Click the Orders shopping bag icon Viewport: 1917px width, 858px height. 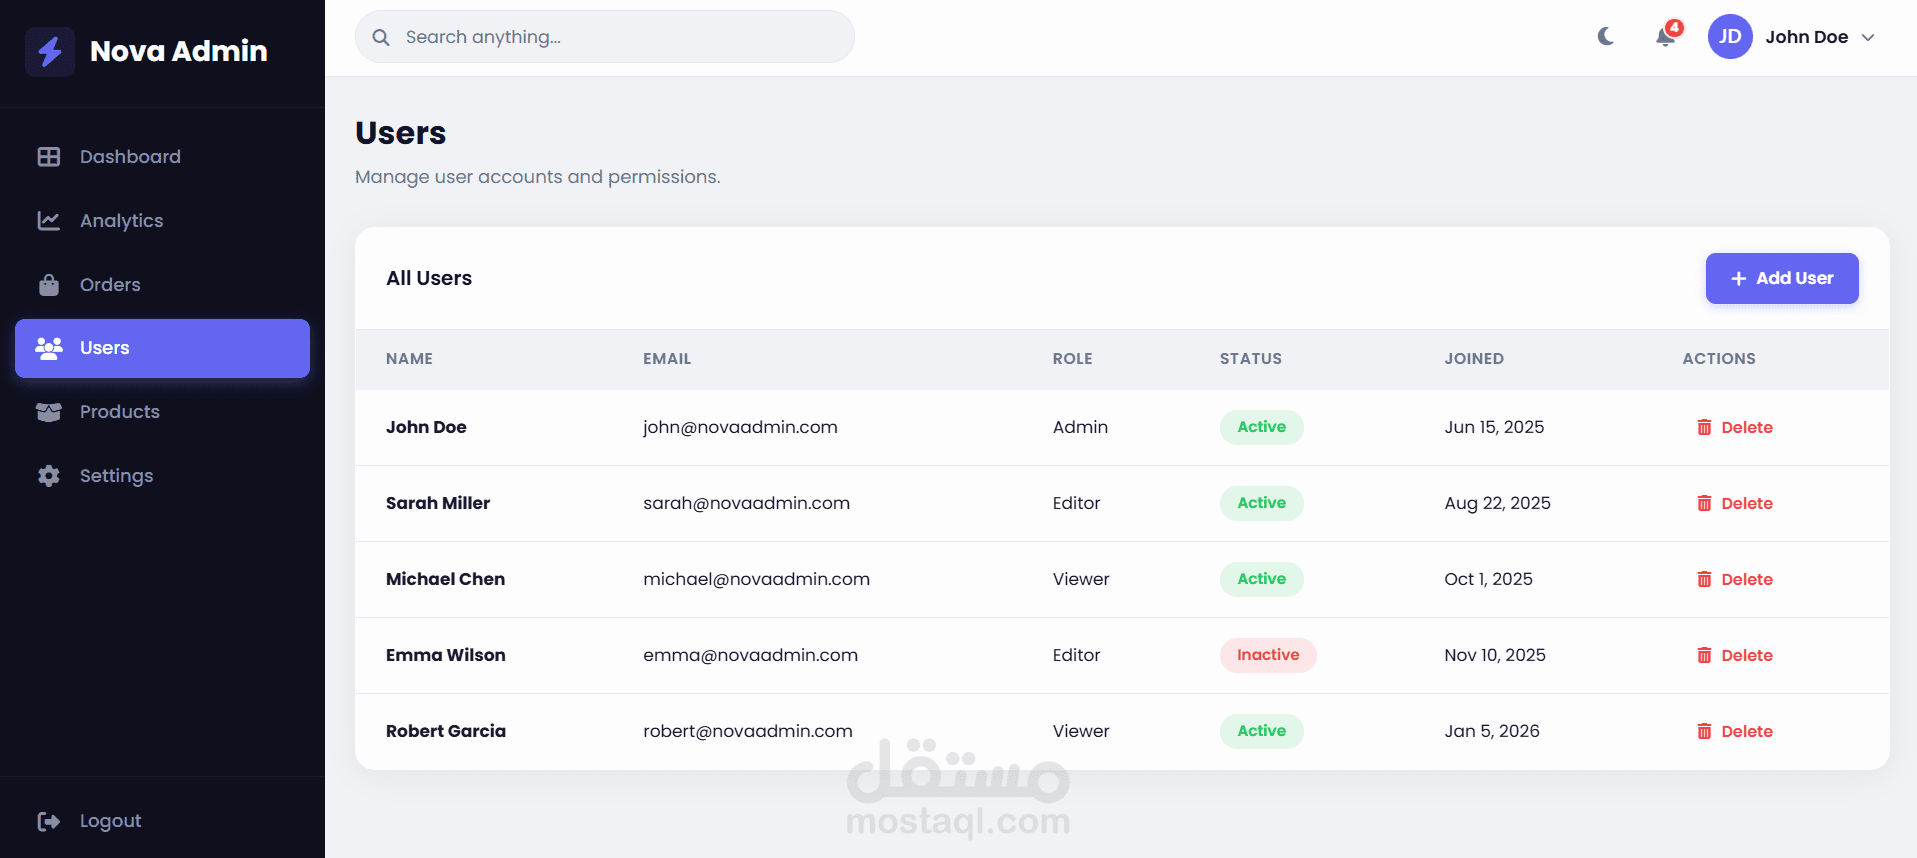pos(49,285)
